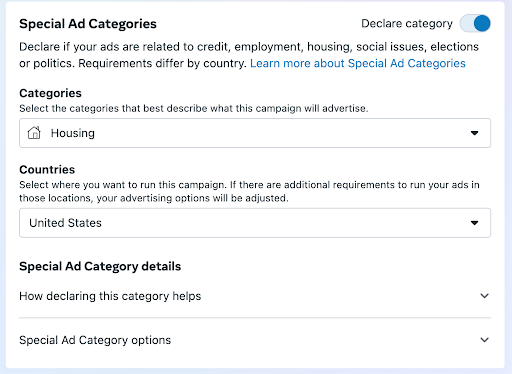Open the United States countries dropdown

(x=255, y=223)
